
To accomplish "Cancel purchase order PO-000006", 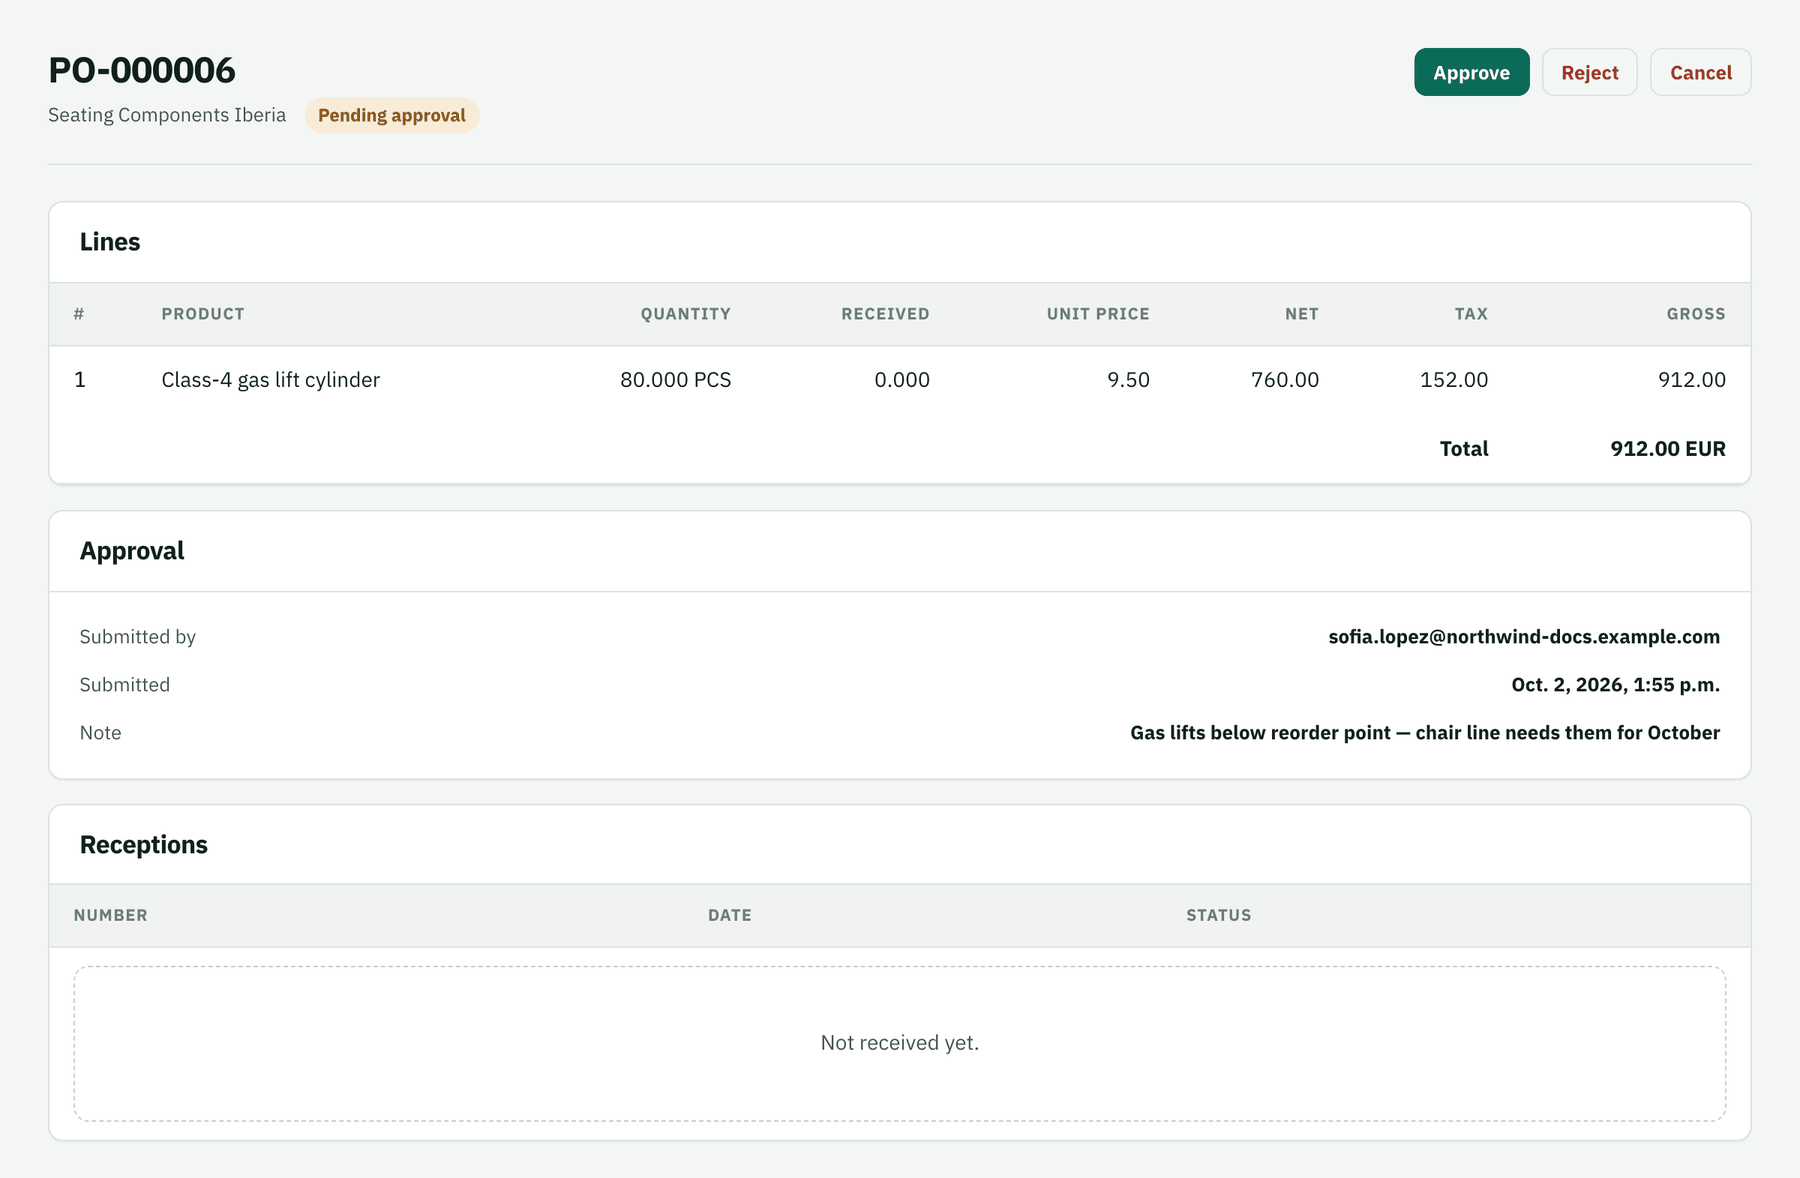I will point(1700,72).
